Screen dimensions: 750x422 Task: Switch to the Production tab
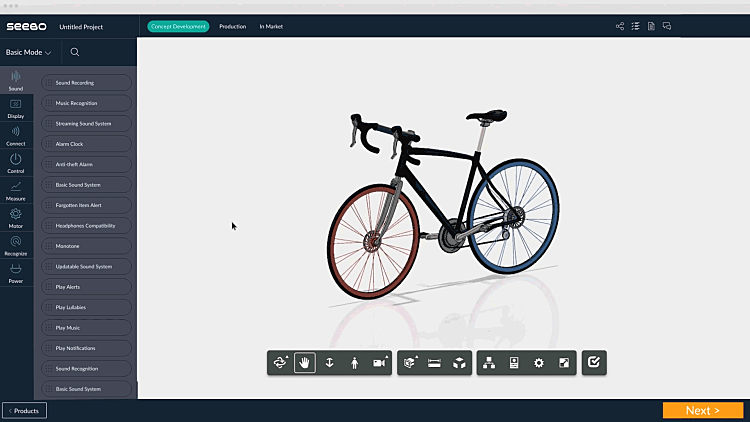click(232, 26)
